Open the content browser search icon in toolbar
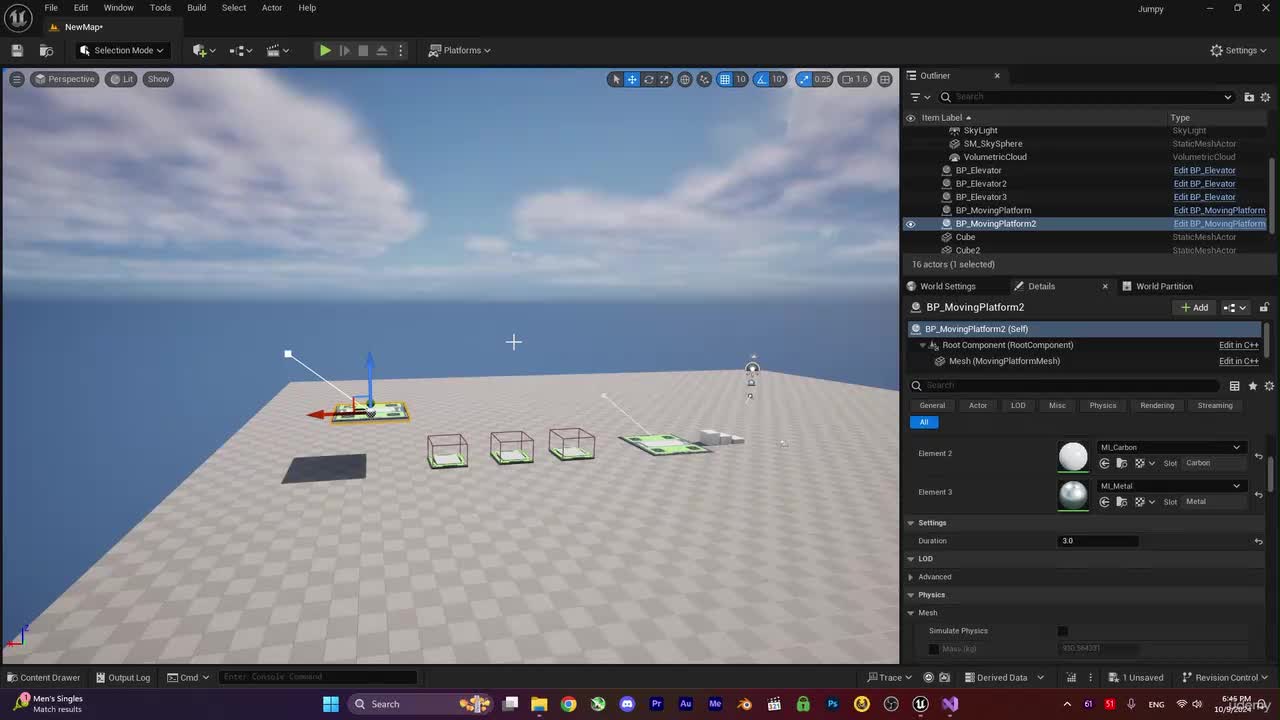Viewport: 1280px width, 720px height. point(46,50)
